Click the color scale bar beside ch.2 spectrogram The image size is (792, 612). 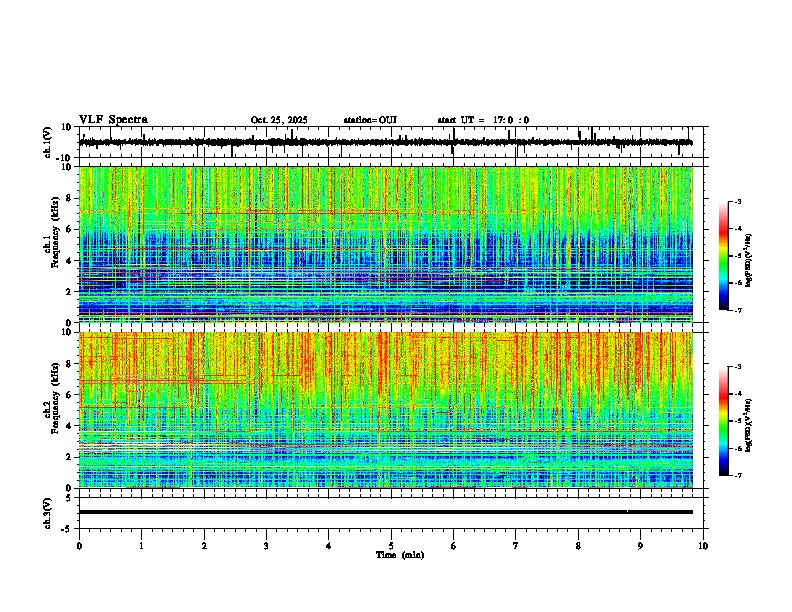pyautogui.click(x=724, y=421)
